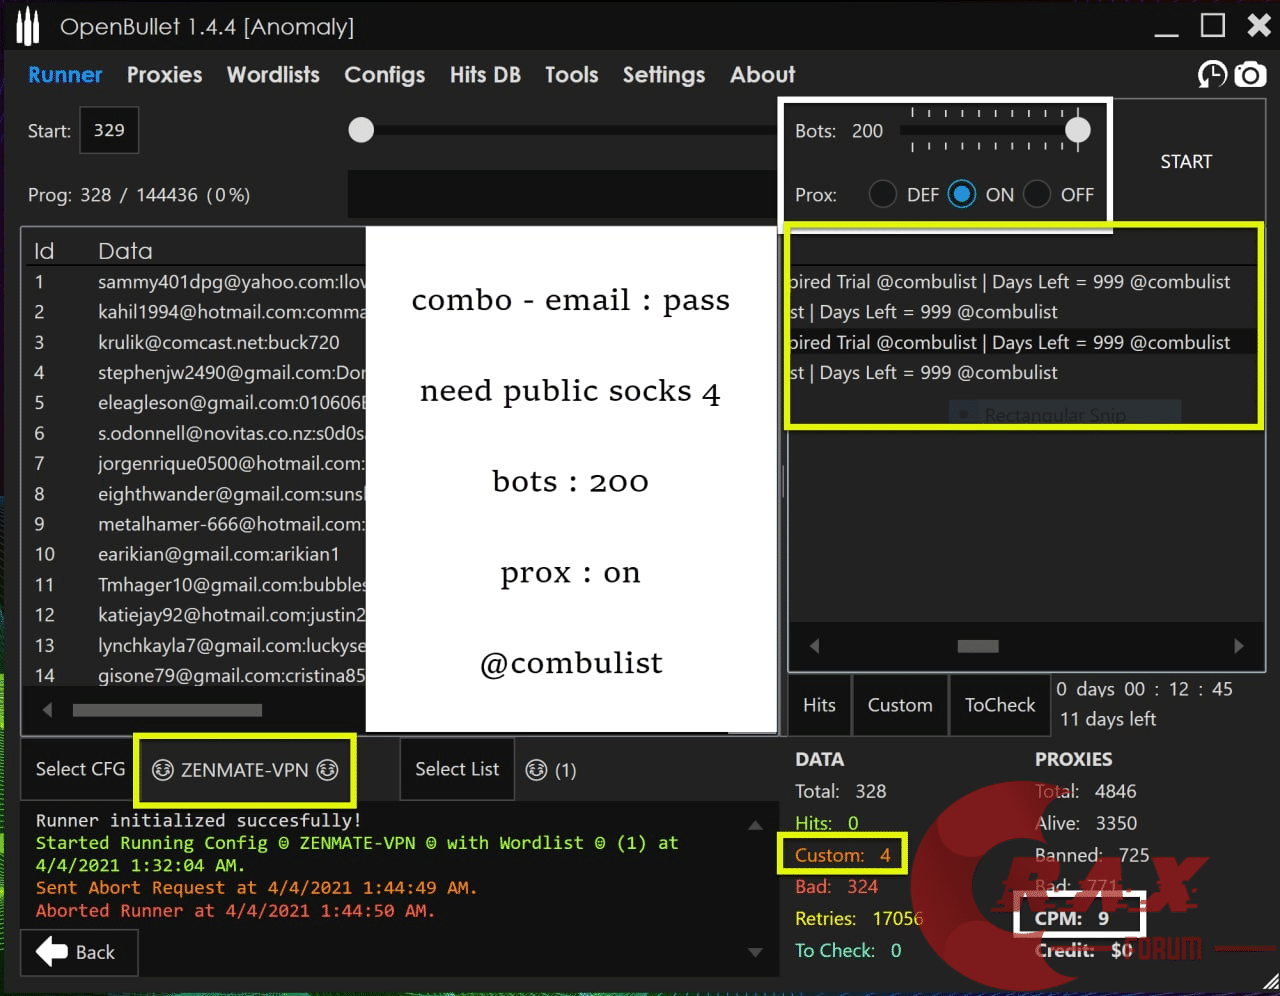Click the Bots slider handle

point(1078,130)
